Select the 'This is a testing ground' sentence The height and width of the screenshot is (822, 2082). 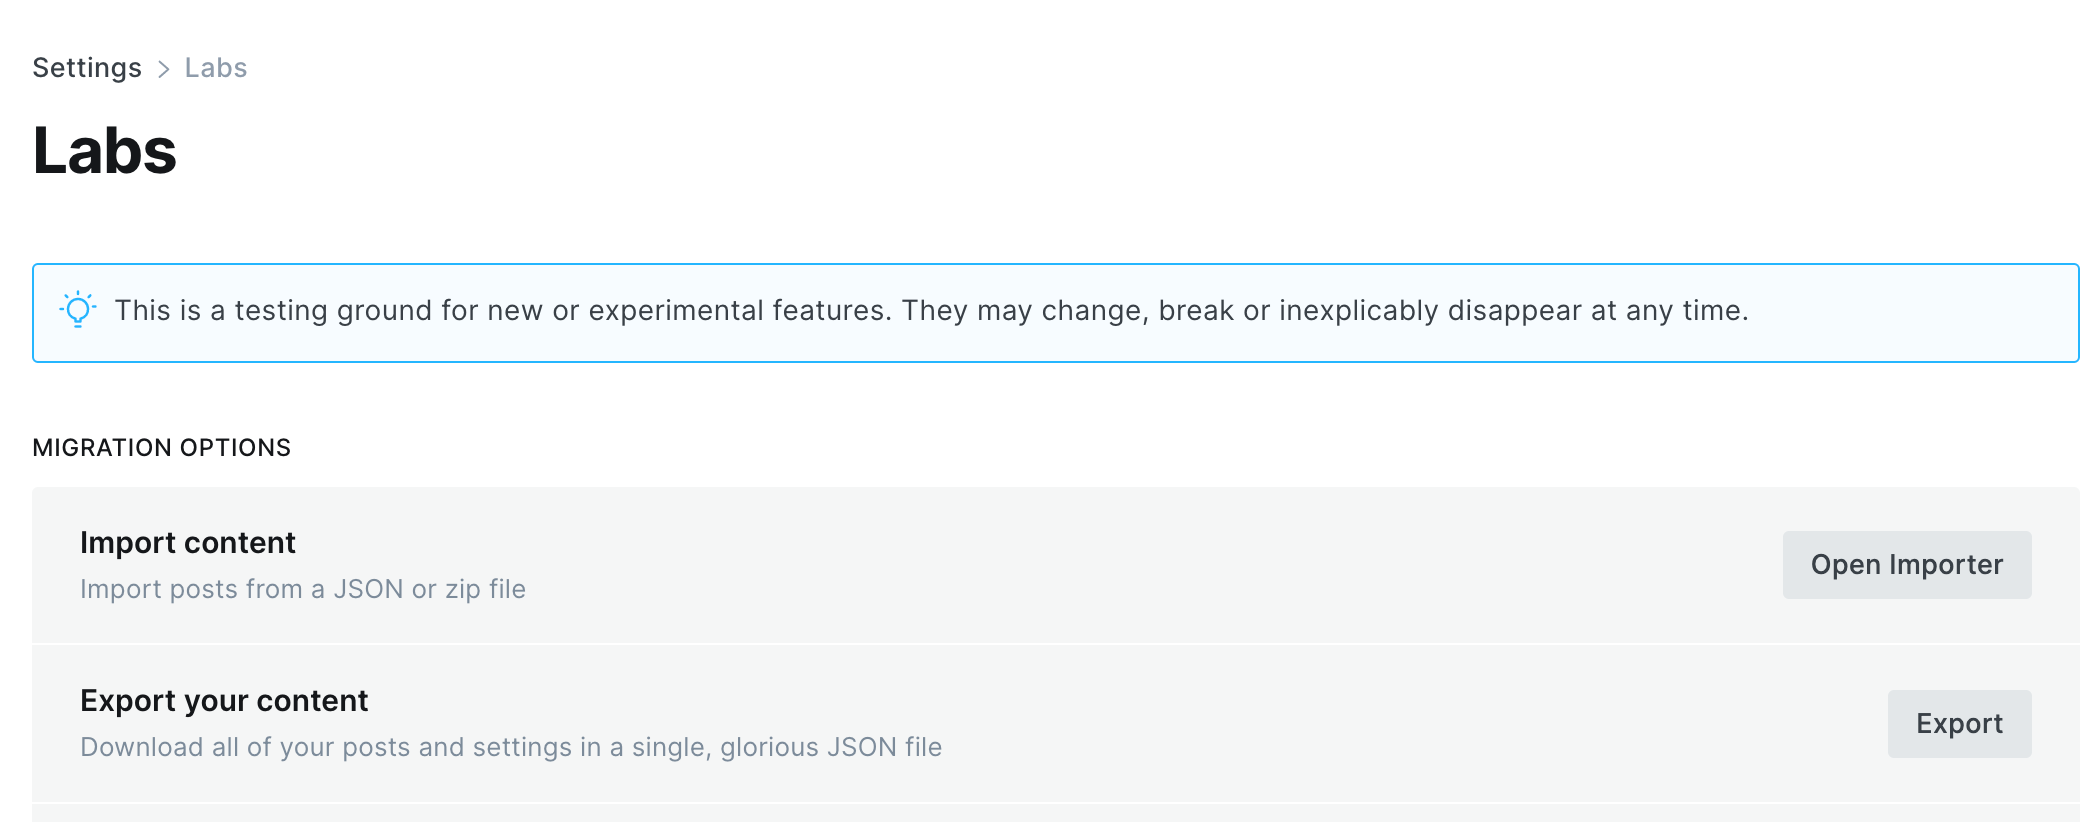pos(503,311)
